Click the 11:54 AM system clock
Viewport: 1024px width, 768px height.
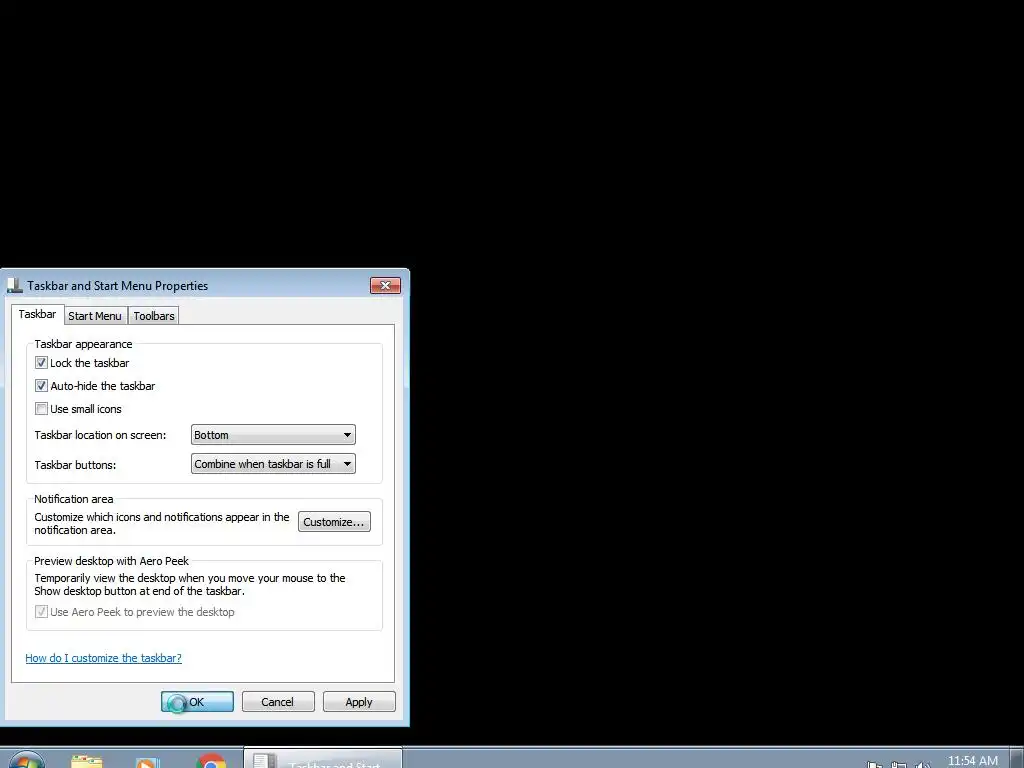click(x=972, y=760)
